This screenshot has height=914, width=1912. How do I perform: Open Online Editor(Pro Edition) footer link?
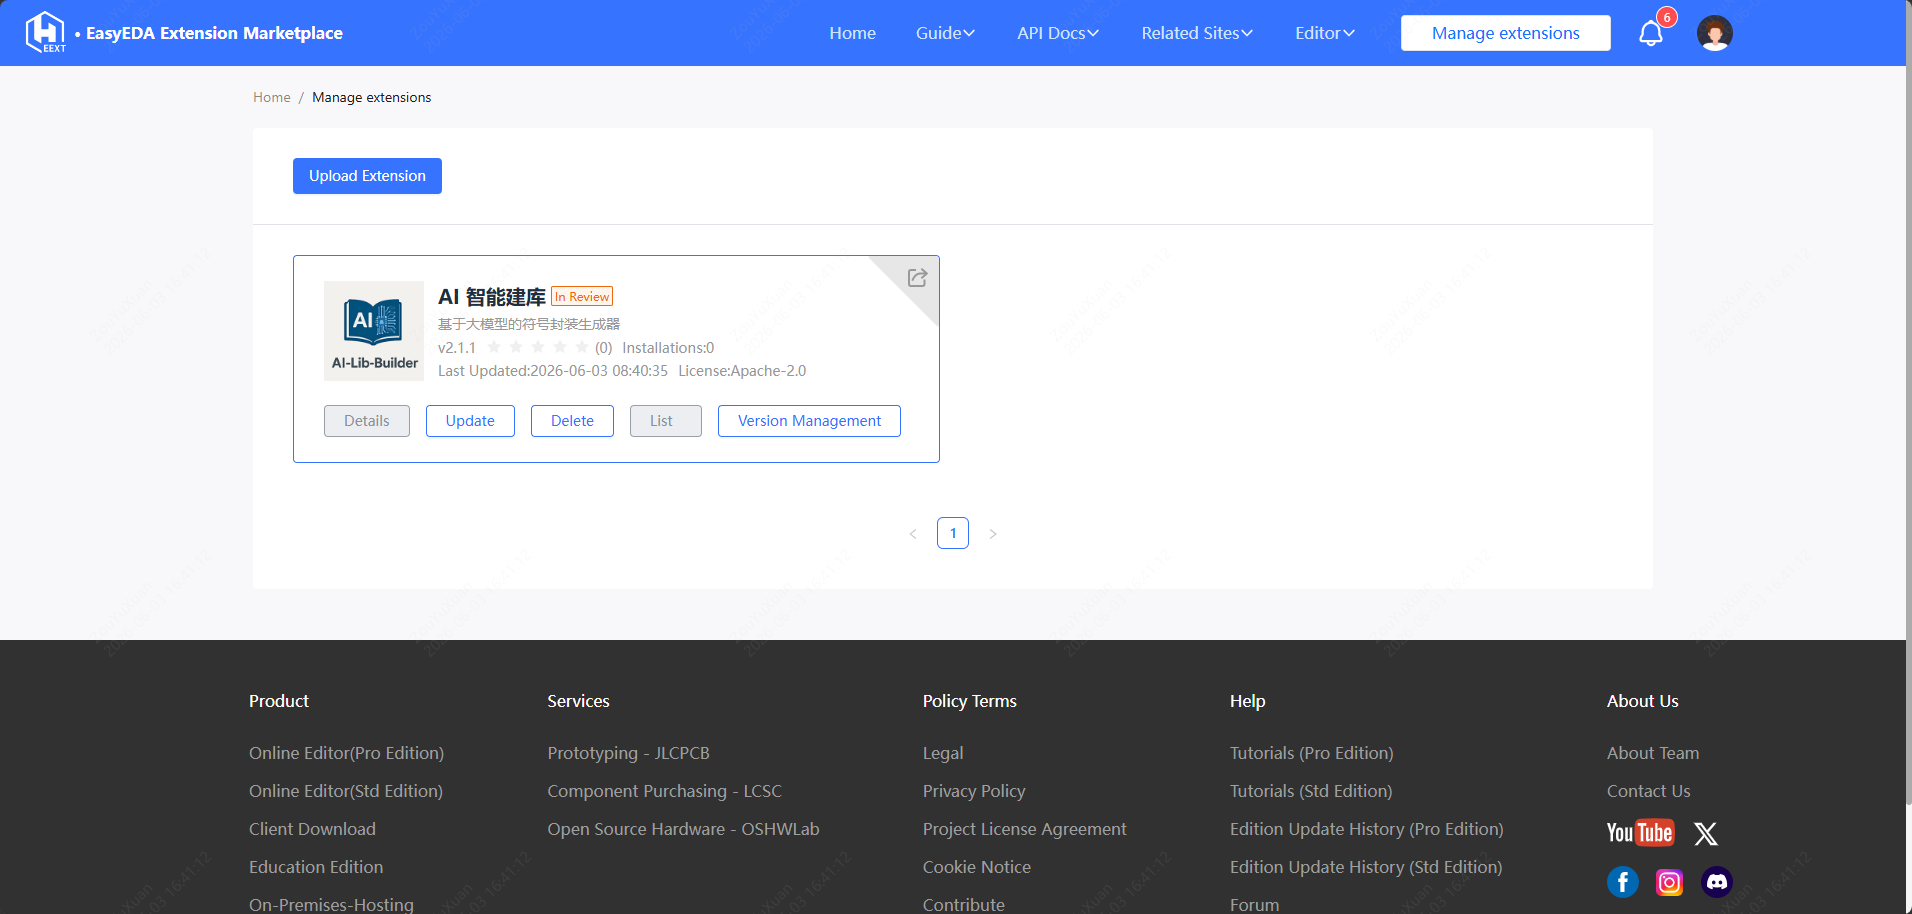point(346,753)
